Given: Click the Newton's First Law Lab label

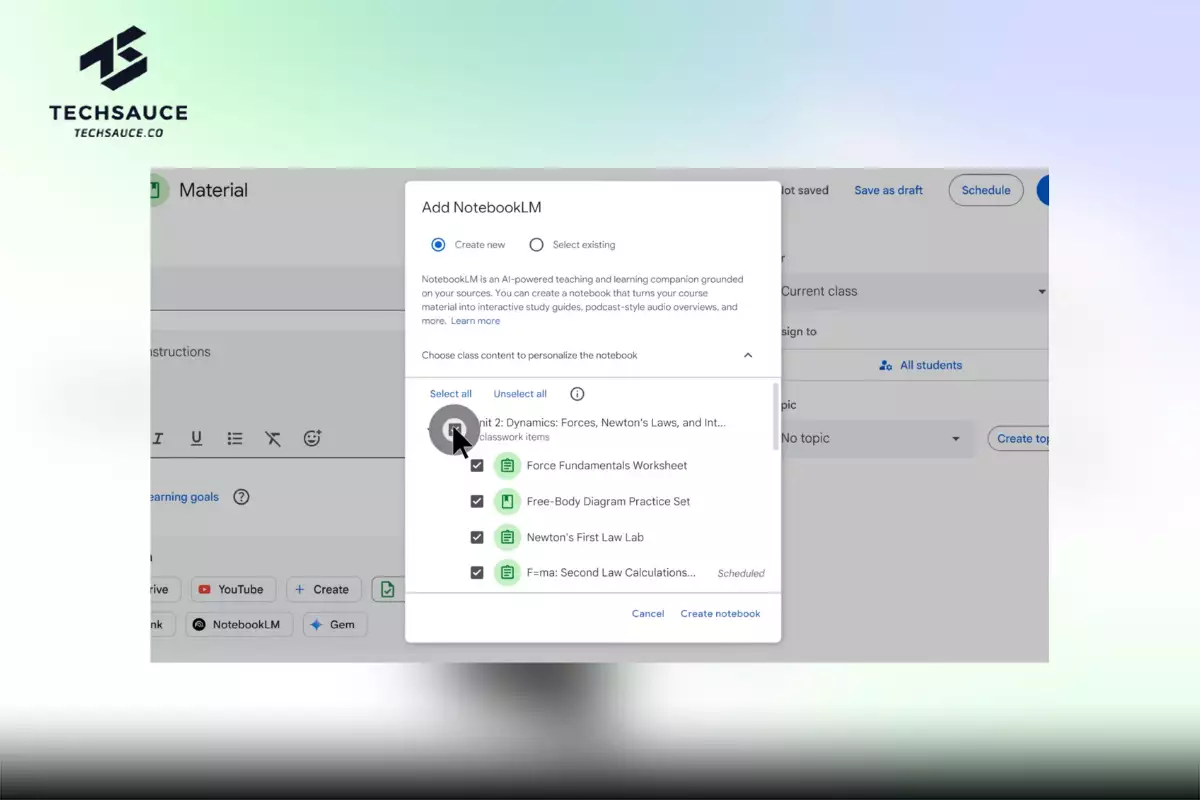Looking at the screenshot, I should [585, 537].
